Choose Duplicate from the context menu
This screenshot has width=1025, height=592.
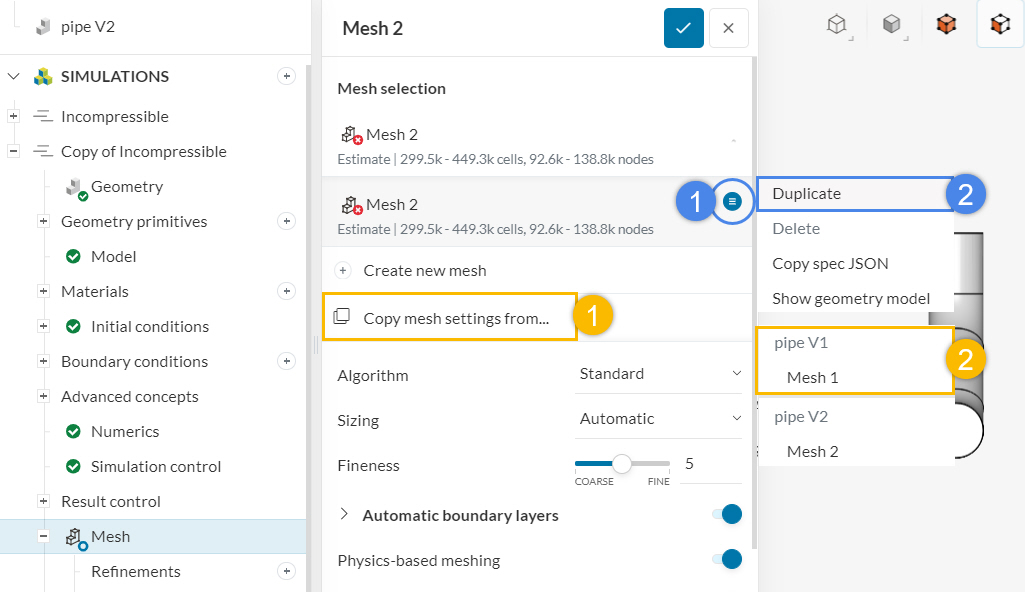tap(806, 194)
